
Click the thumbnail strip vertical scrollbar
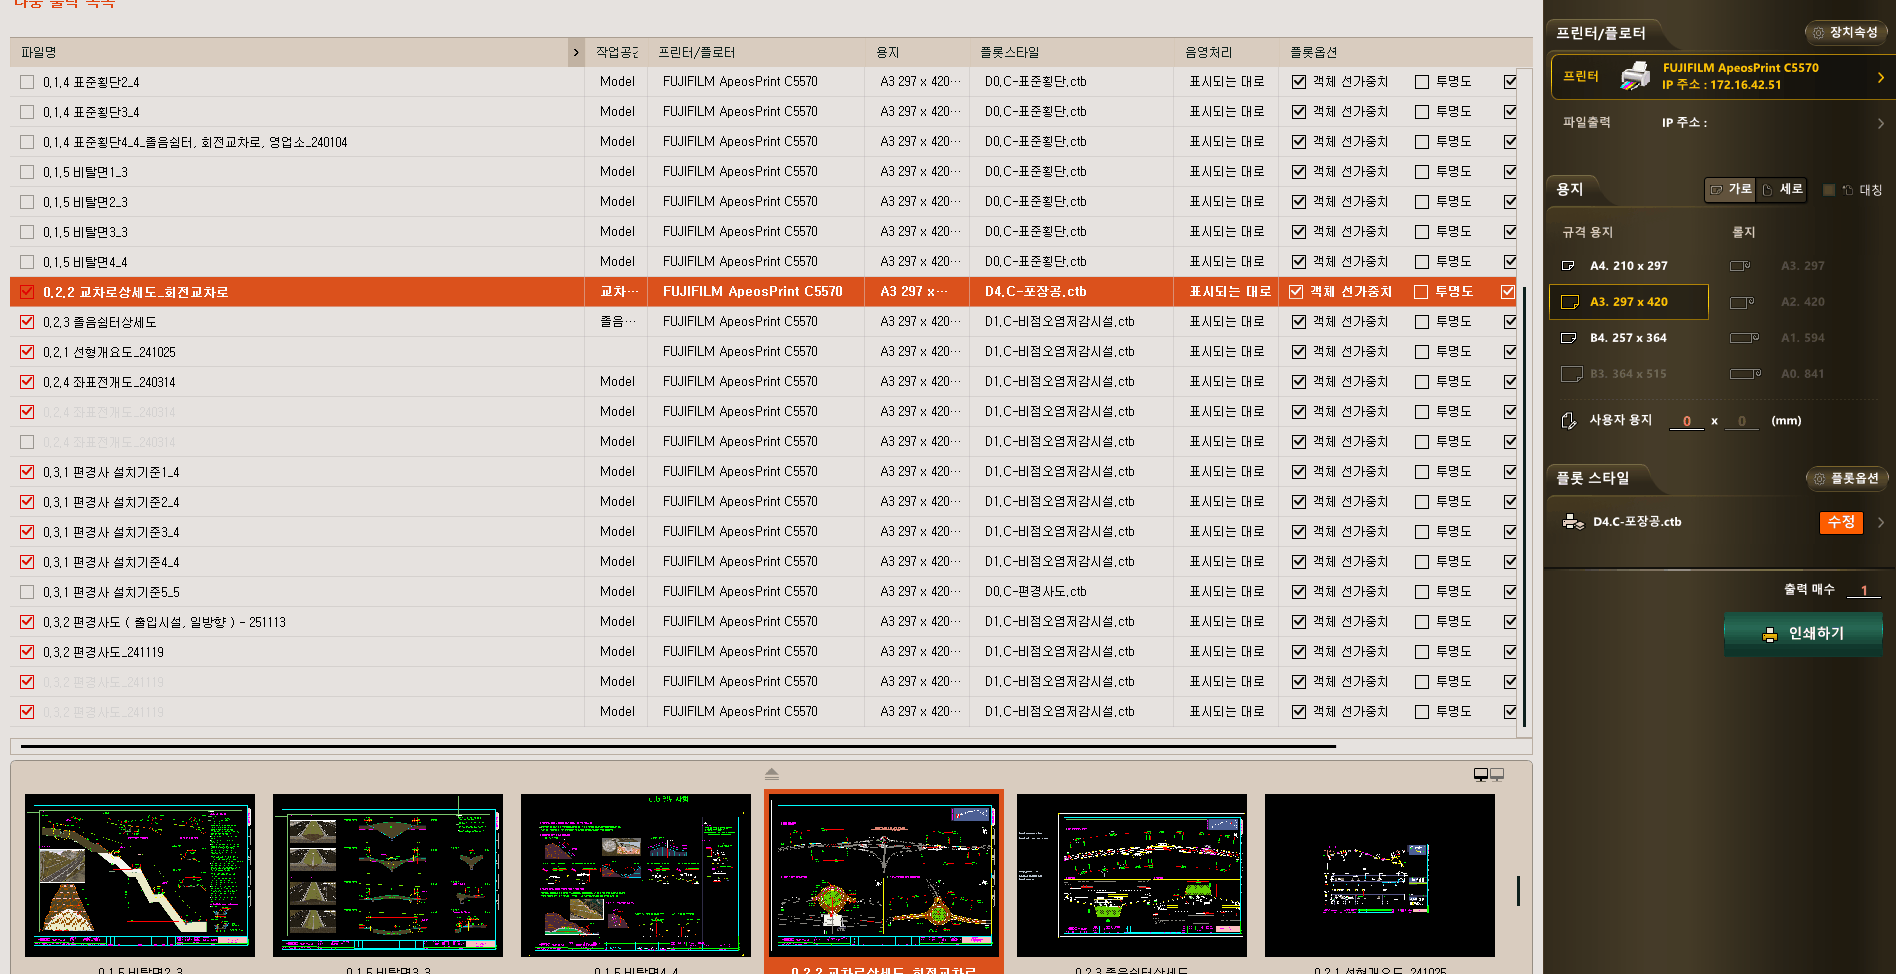coord(1518,891)
